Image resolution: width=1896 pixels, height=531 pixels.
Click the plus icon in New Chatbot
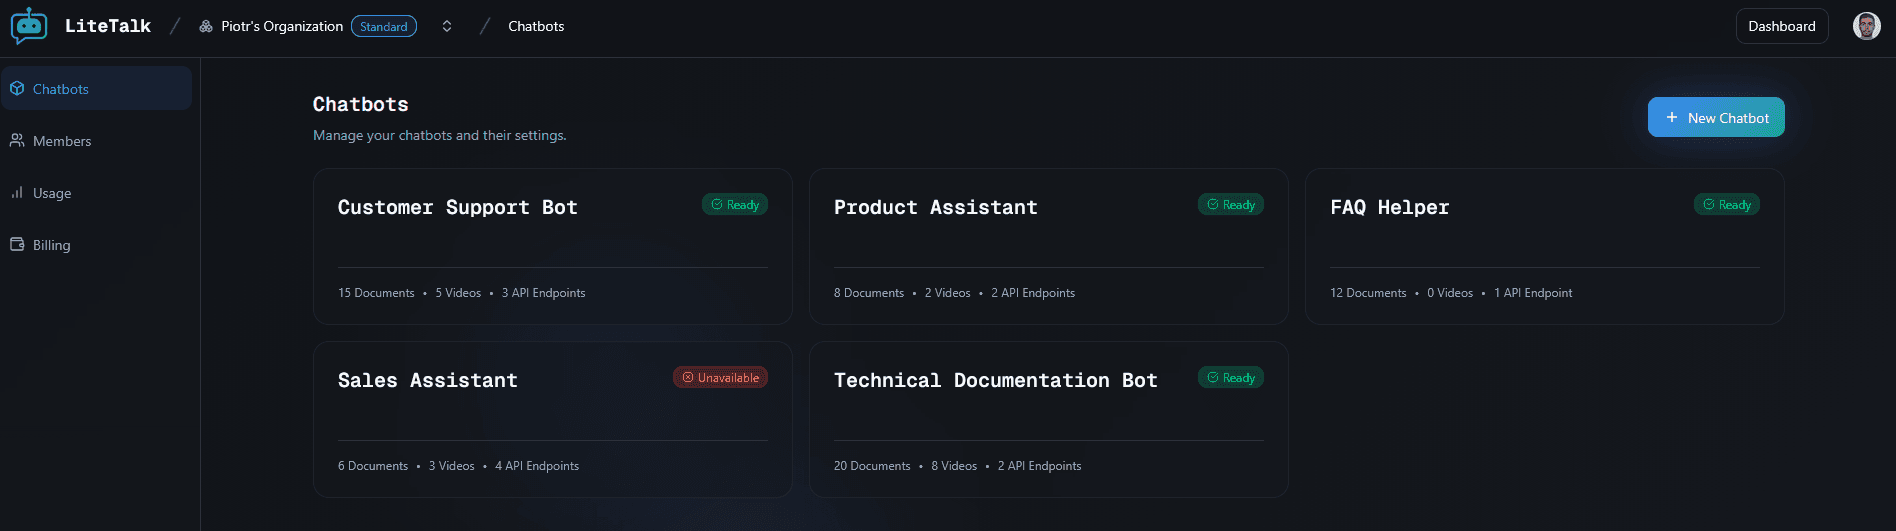pos(1672,117)
